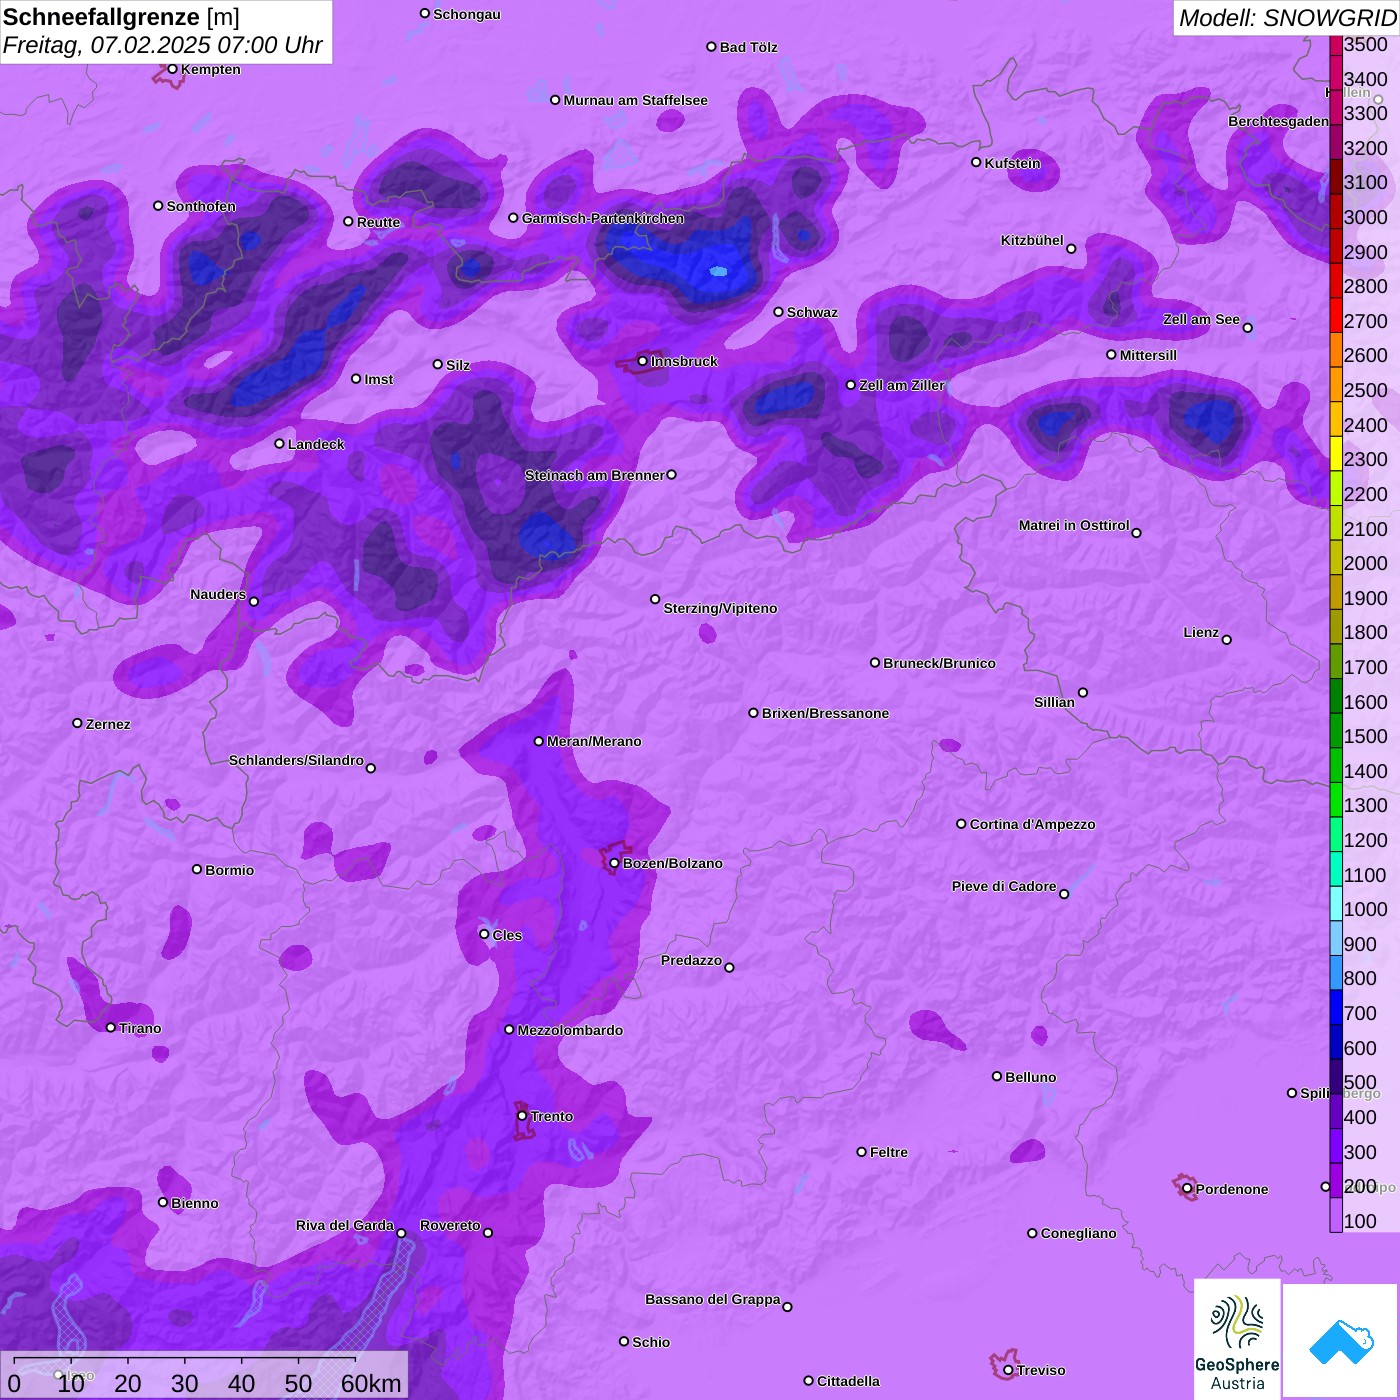This screenshot has width=1400, height=1400.
Task: Click the legend value '100'
Action: click(1360, 1221)
